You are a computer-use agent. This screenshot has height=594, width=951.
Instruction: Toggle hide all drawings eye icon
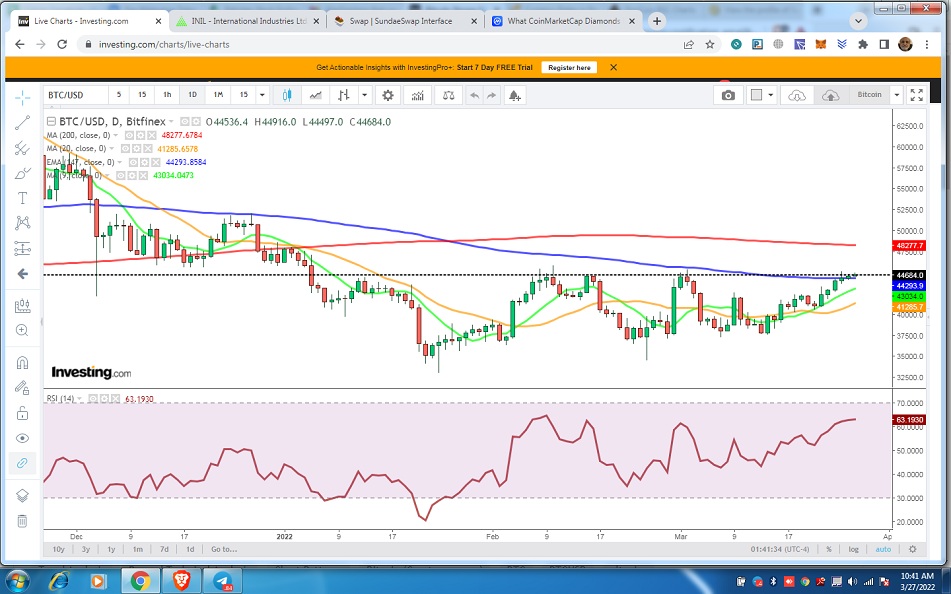[x=22, y=438]
